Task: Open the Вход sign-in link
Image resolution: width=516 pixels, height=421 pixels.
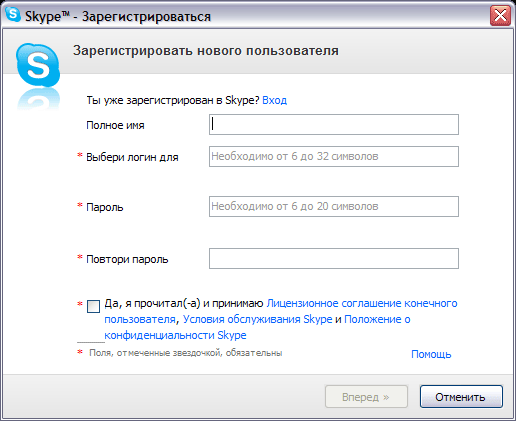Action: (x=274, y=100)
